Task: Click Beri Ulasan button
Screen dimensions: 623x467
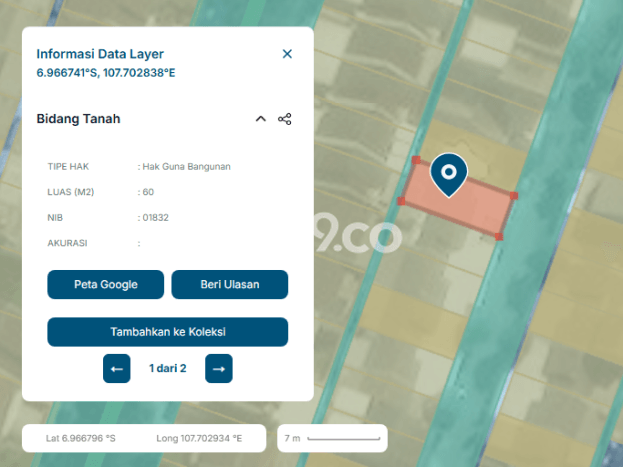Action: 230,285
